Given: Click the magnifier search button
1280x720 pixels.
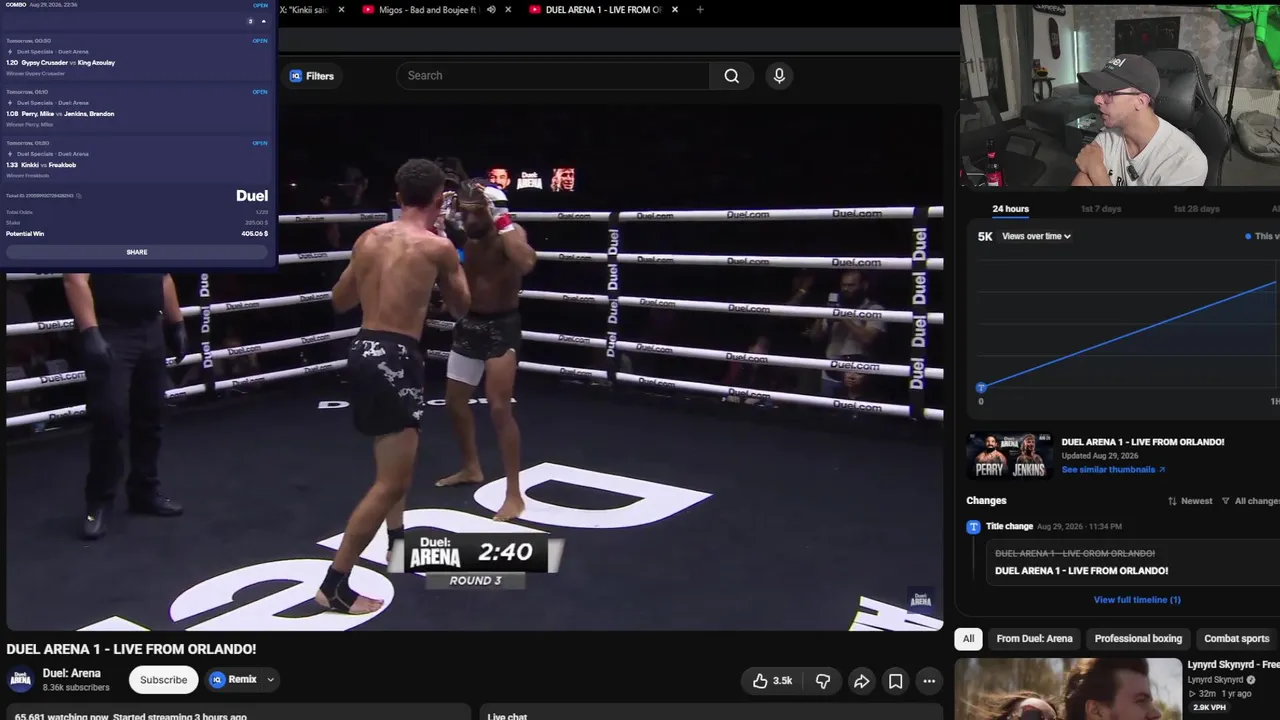Looking at the screenshot, I should pos(732,76).
